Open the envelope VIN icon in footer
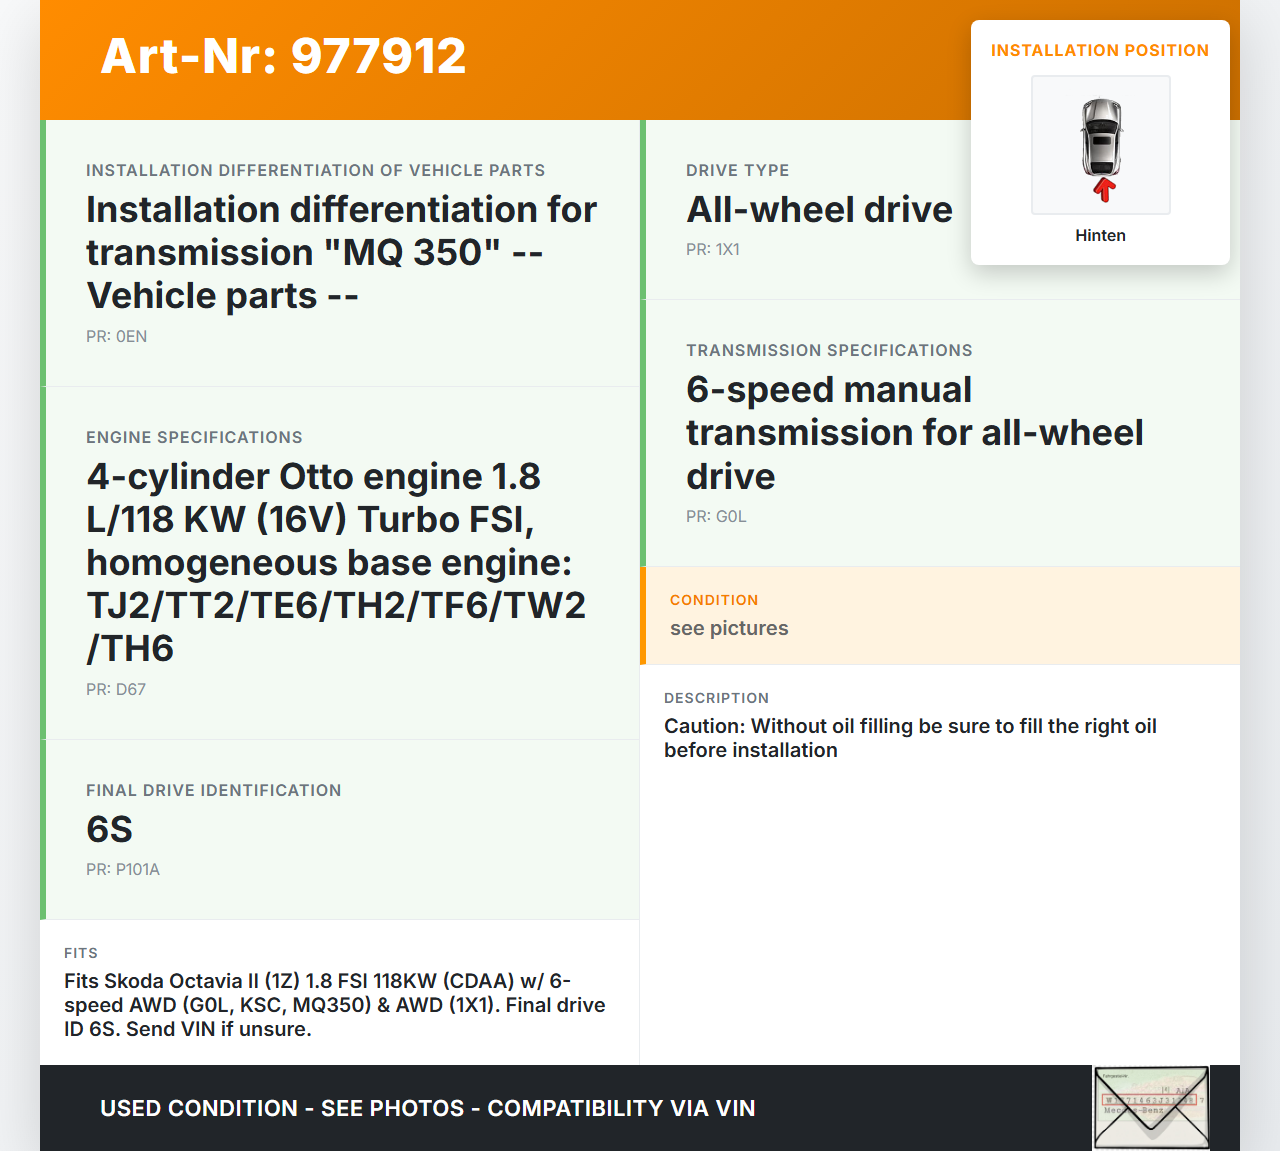This screenshot has width=1280, height=1151. point(1151,1108)
